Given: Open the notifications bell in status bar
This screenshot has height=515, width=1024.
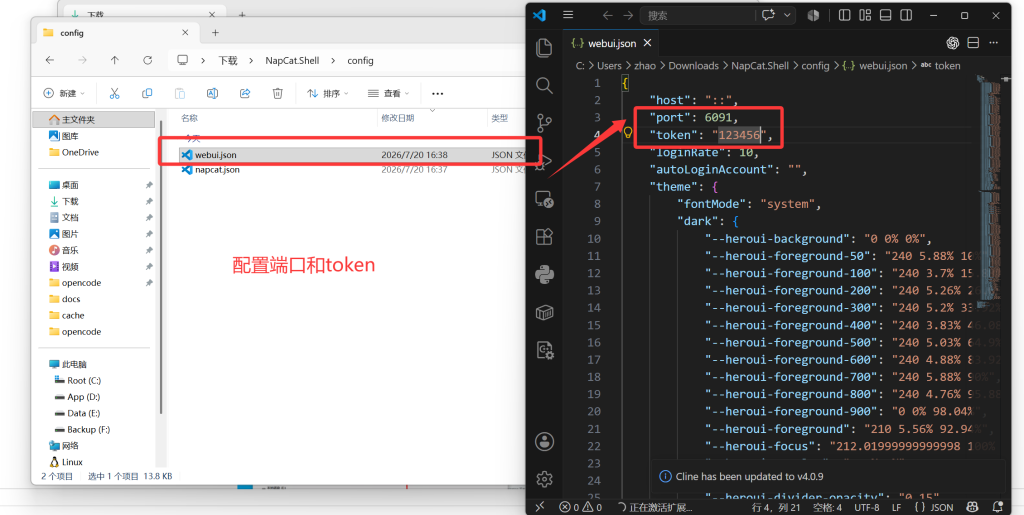Looking at the screenshot, I should 997,507.
